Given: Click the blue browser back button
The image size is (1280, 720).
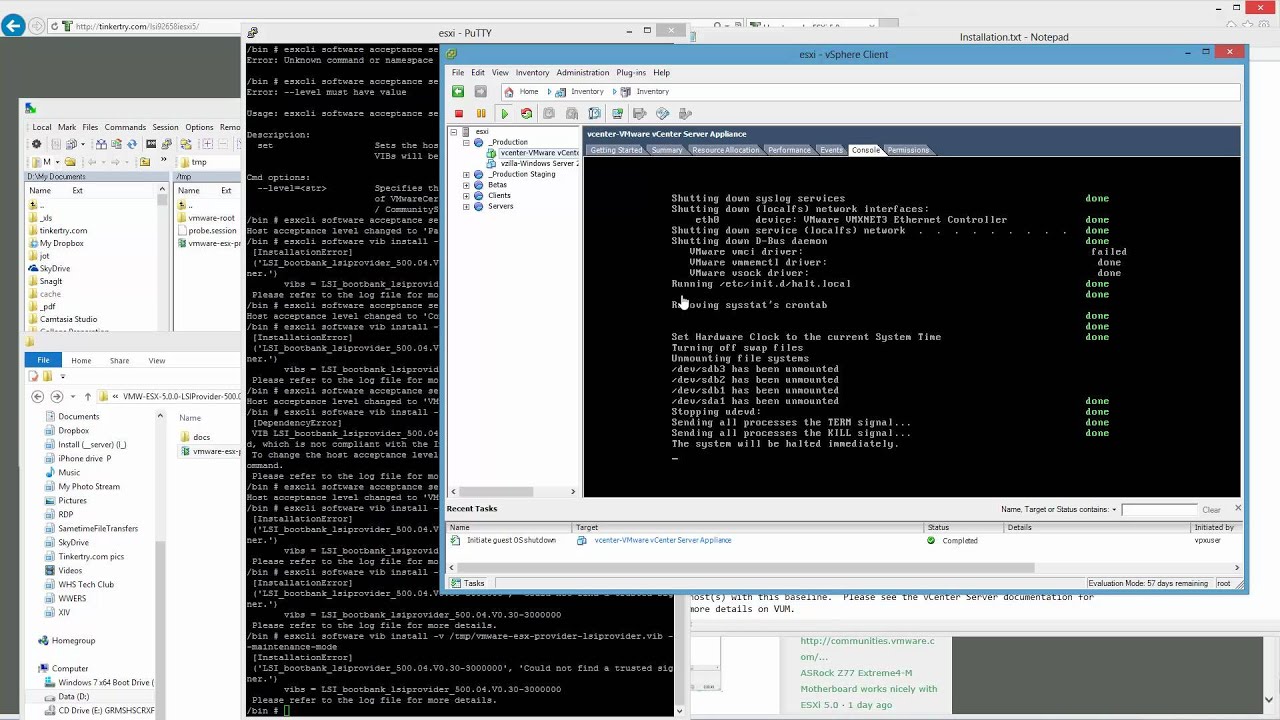Looking at the screenshot, I should point(13,26).
